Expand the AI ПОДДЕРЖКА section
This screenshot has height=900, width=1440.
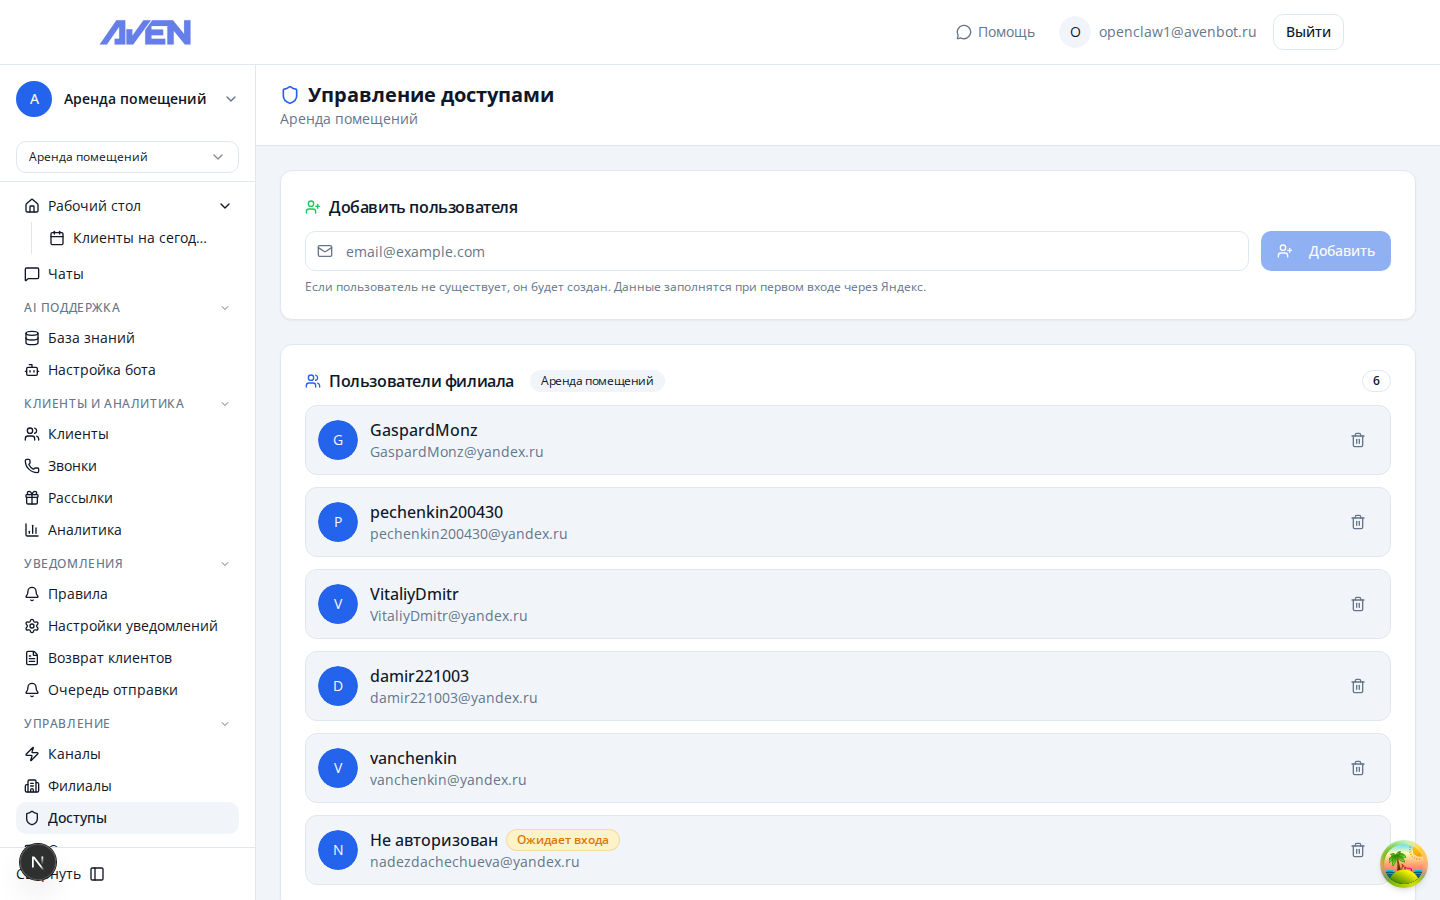point(225,307)
